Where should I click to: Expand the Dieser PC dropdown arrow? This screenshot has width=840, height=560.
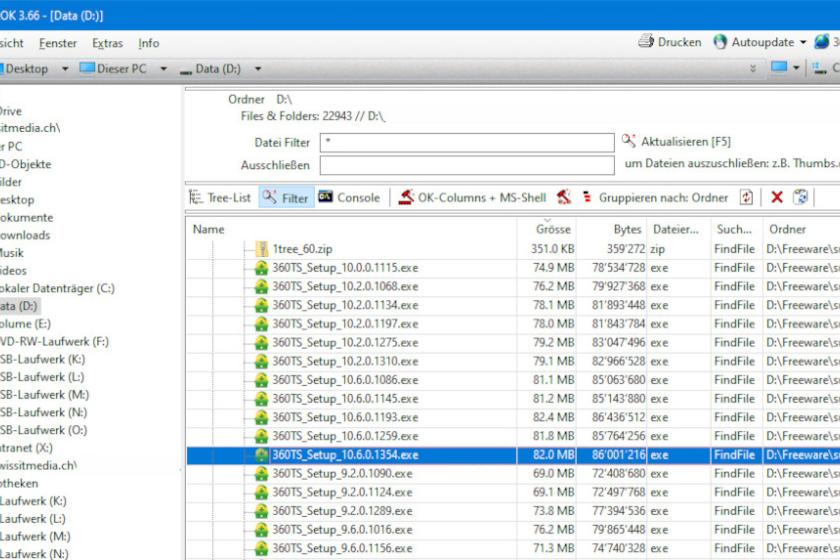click(163, 69)
